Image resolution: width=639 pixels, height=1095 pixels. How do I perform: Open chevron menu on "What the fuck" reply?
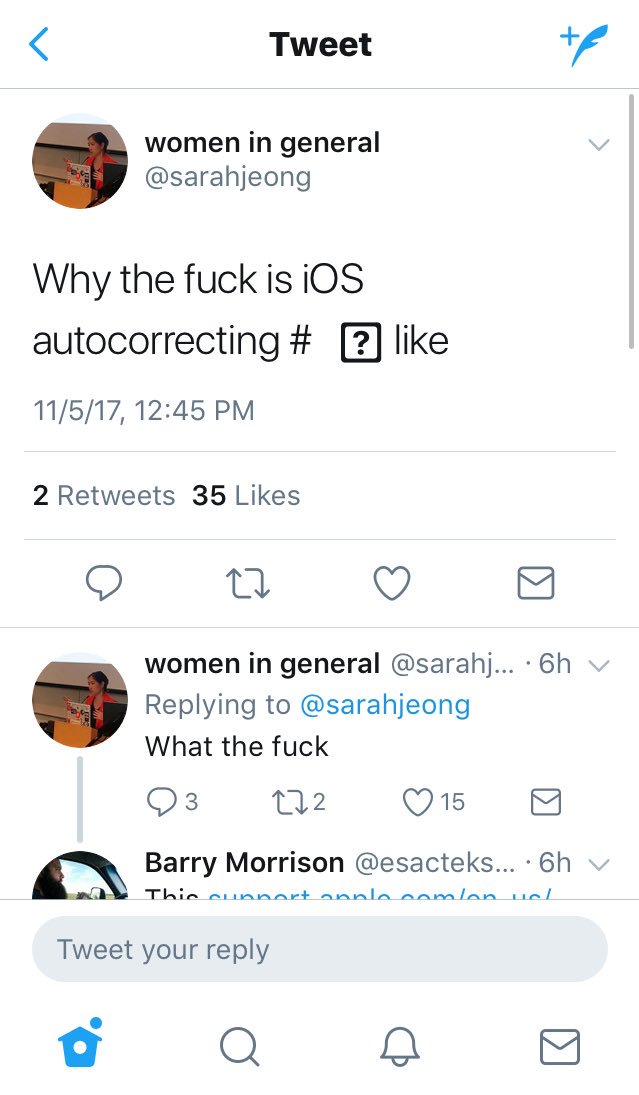point(599,666)
